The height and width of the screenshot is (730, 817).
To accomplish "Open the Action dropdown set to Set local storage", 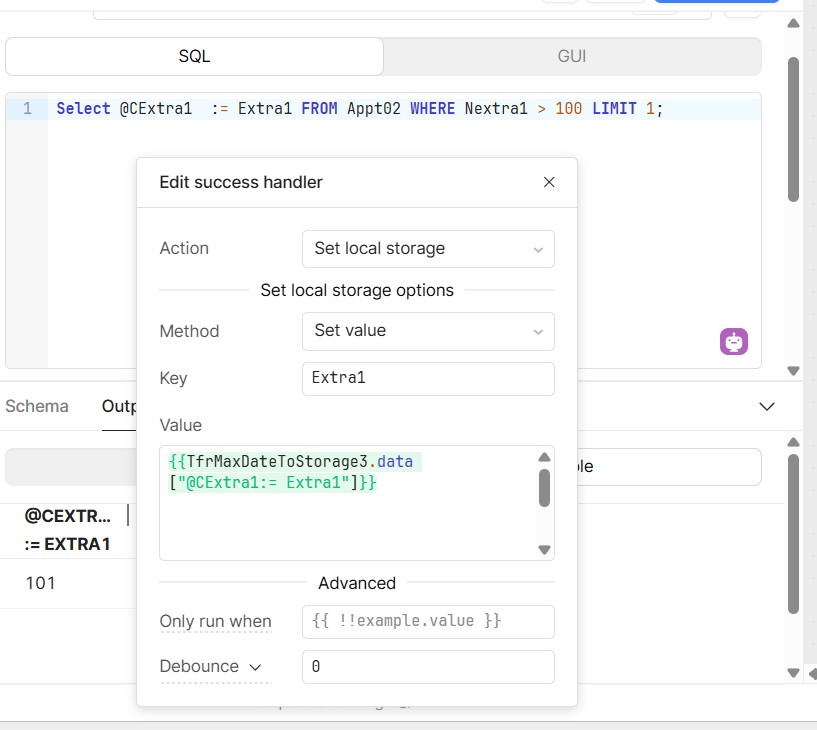I will pos(428,249).
